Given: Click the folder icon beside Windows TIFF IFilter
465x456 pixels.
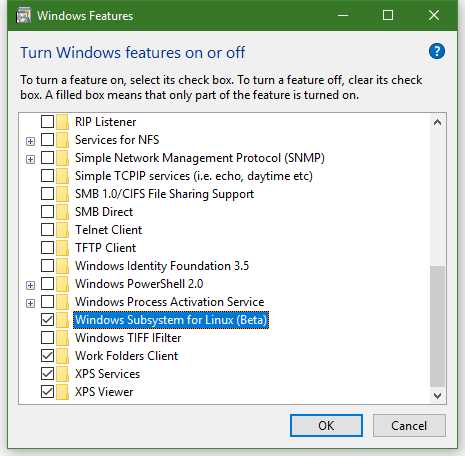Looking at the screenshot, I should pyautogui.click(x=62, y=338).
